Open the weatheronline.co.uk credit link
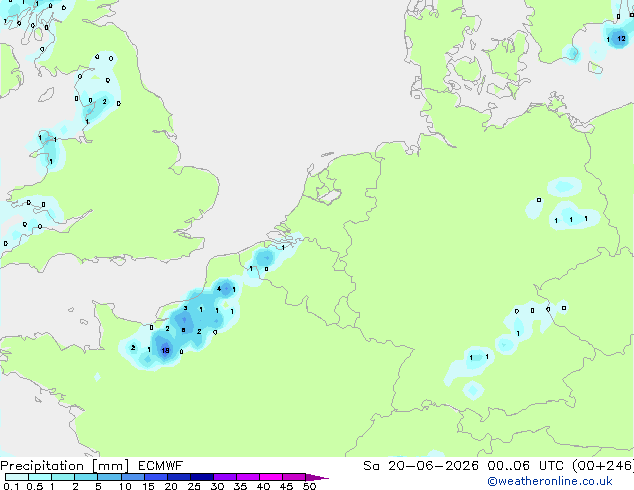Screen dimensions: 634x490 point(550,481)
